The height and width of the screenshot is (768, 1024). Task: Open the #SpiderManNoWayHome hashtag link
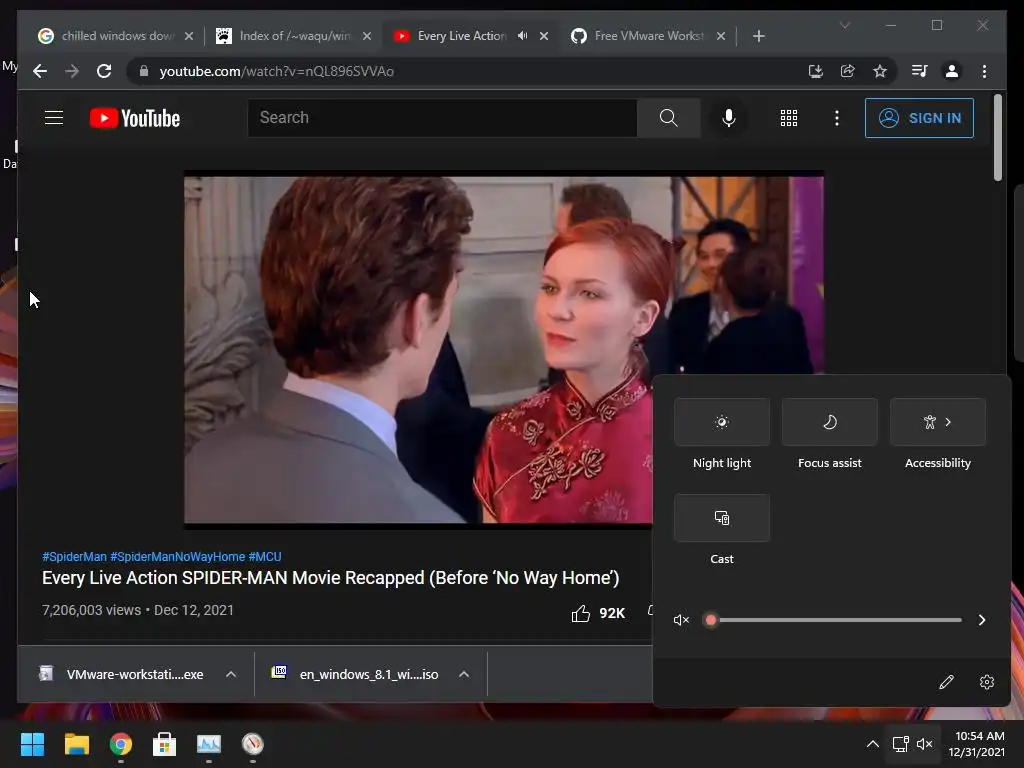(x=178, y=556)
